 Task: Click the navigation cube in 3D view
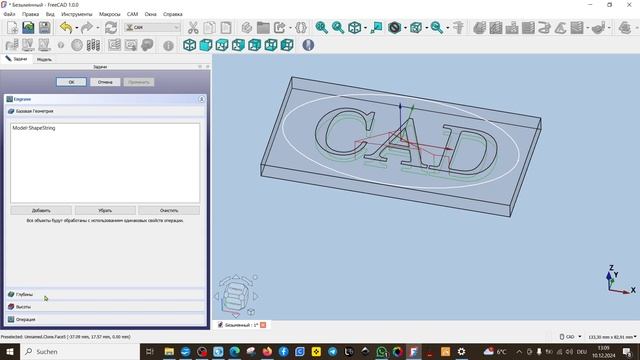(236, 296)
